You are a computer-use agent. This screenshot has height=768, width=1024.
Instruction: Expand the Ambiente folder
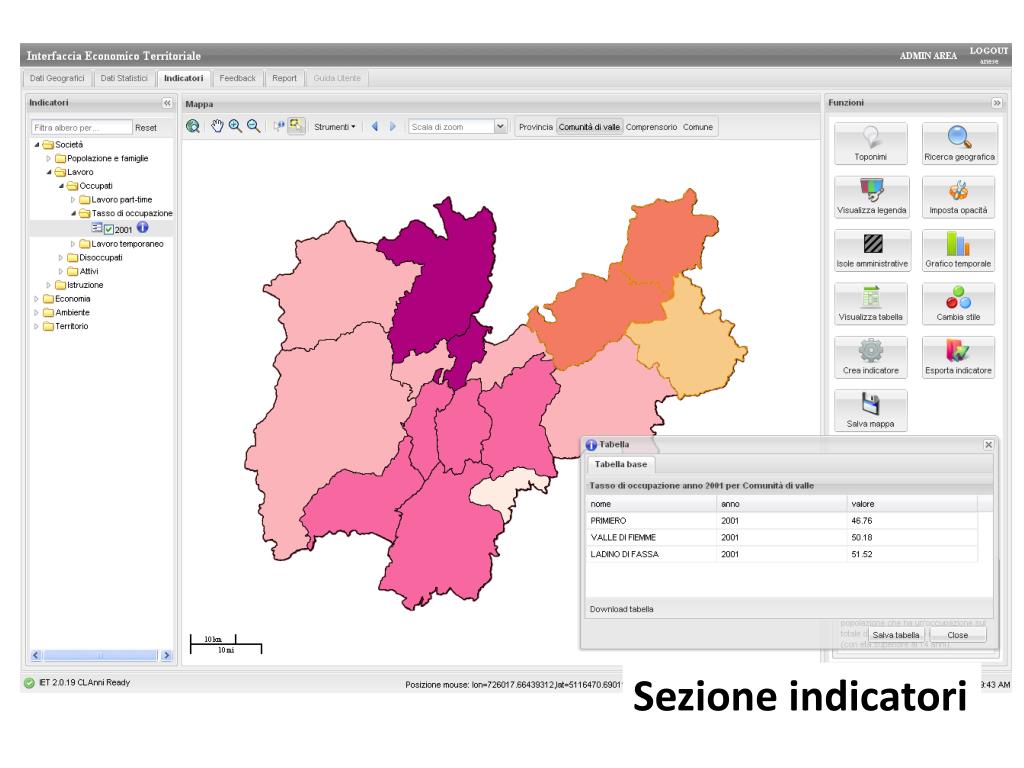tap(37, 313)
